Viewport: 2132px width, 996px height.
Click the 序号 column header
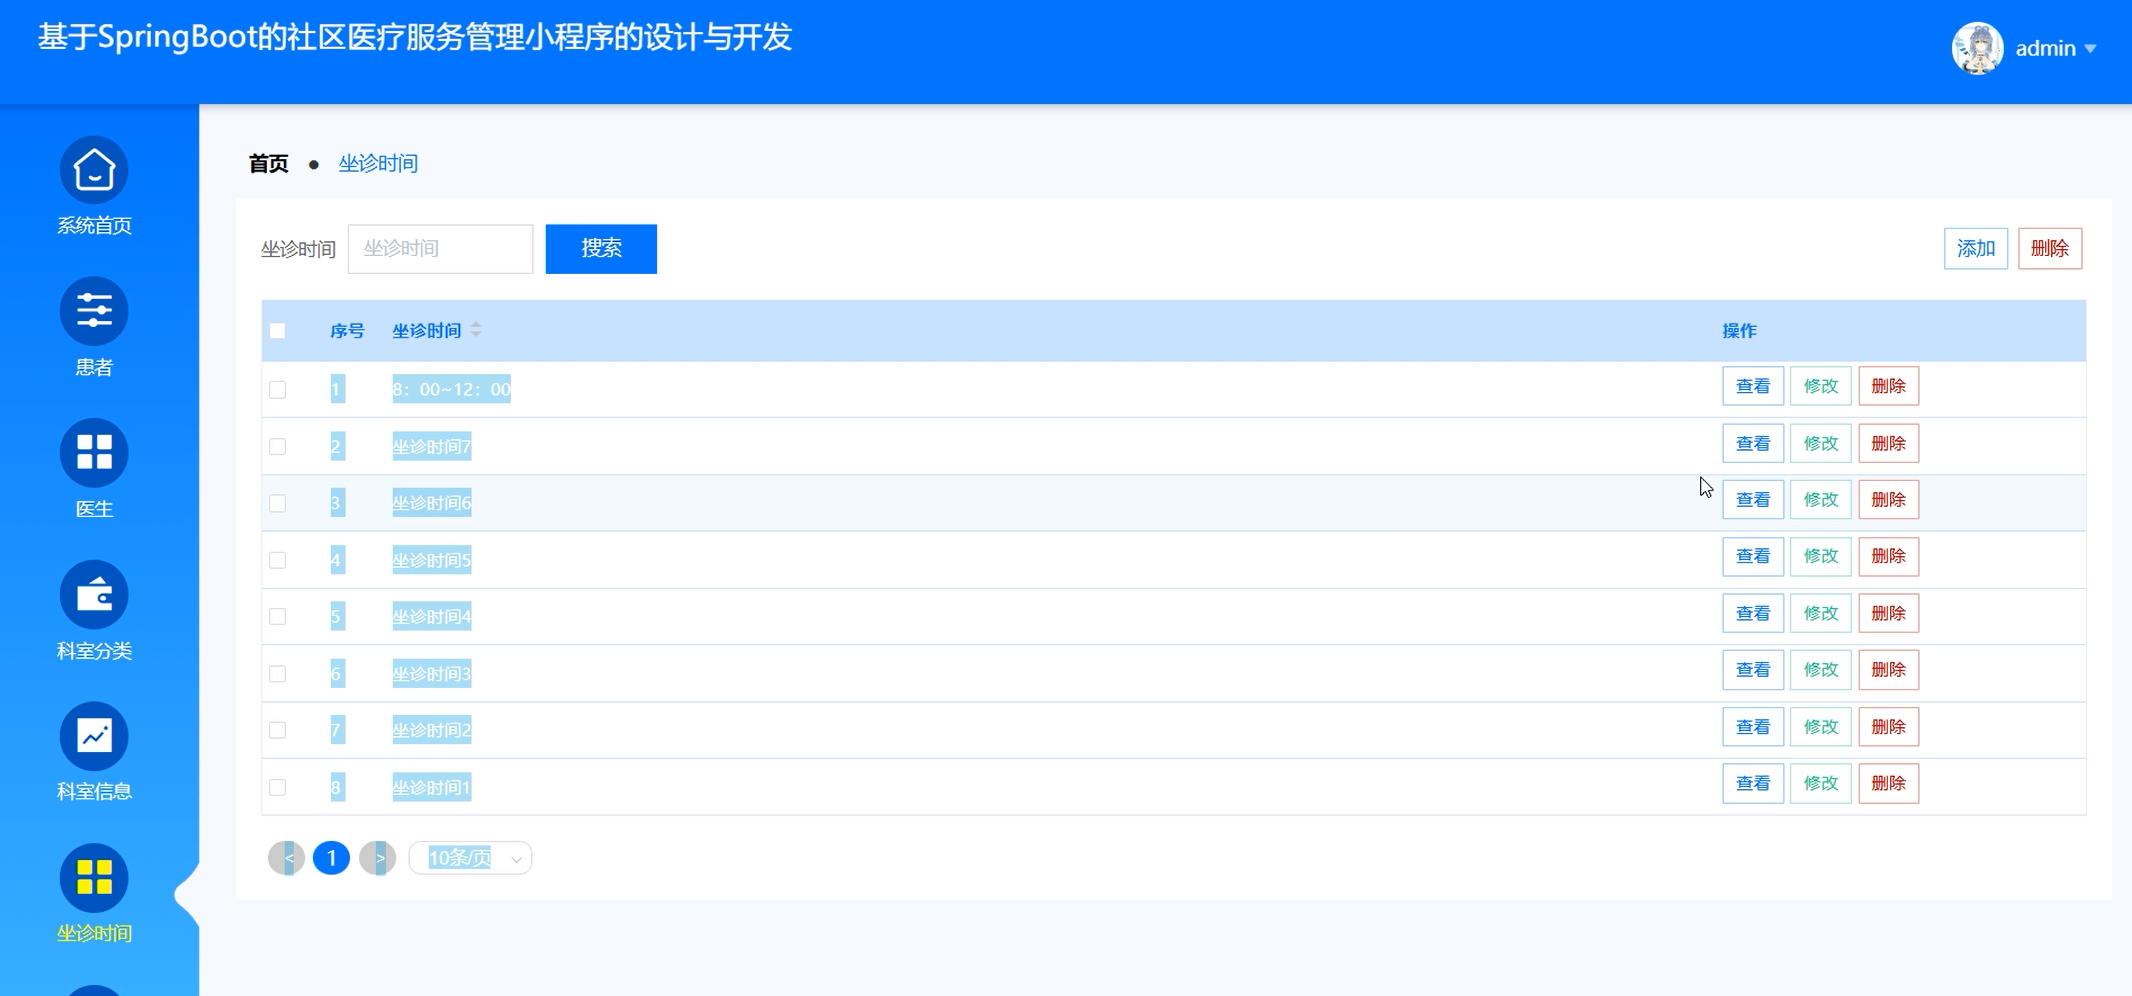coord(347,330)
